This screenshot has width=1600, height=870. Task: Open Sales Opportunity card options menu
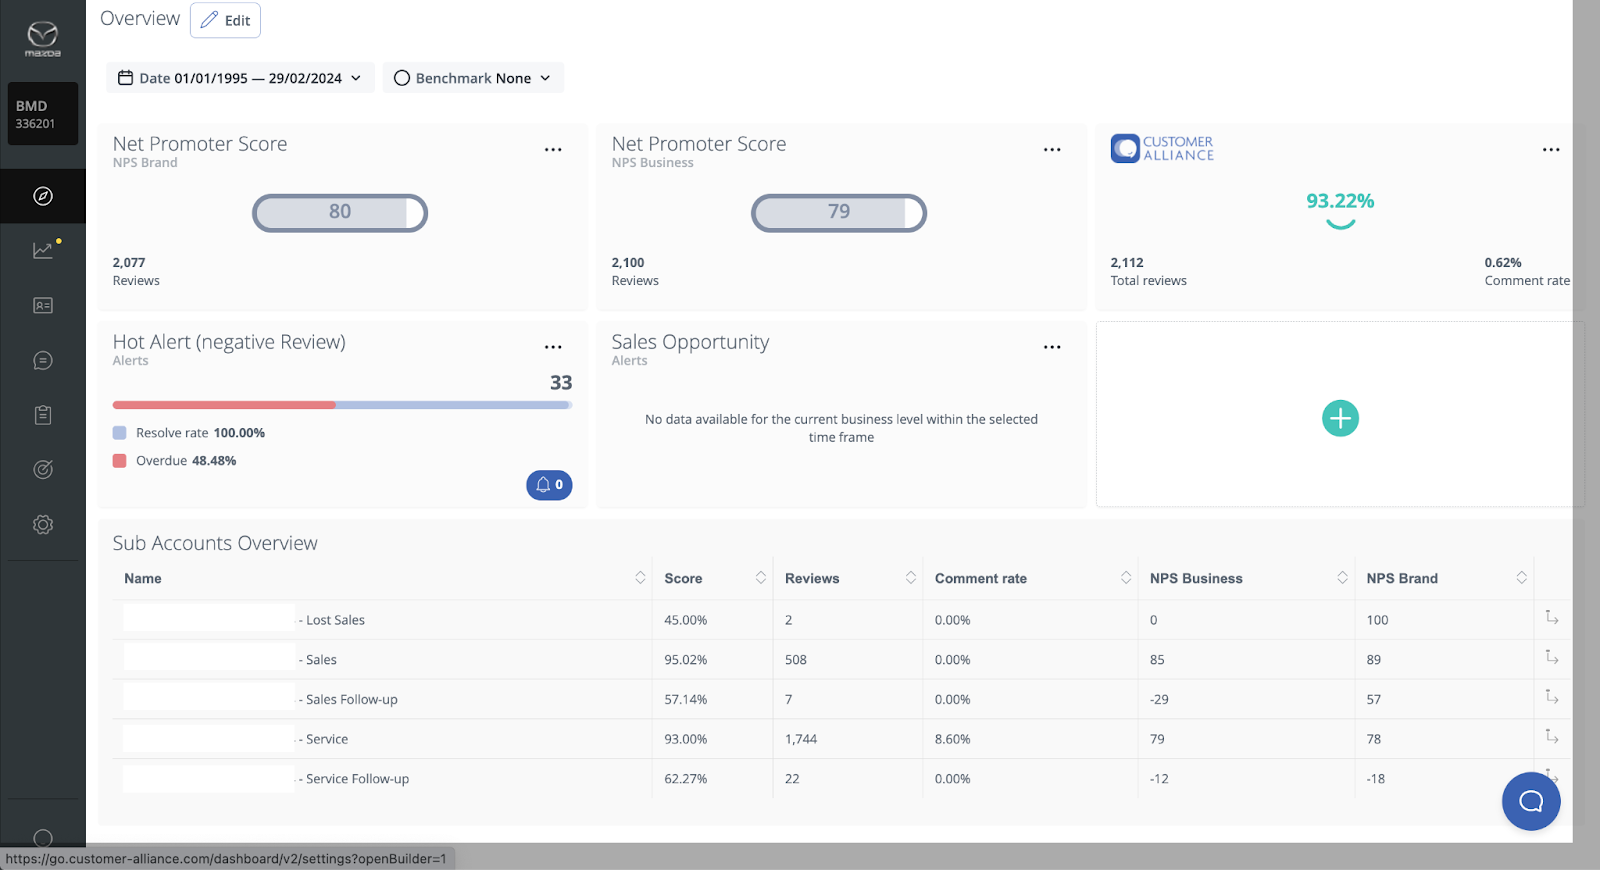(x=1052, y=347)
